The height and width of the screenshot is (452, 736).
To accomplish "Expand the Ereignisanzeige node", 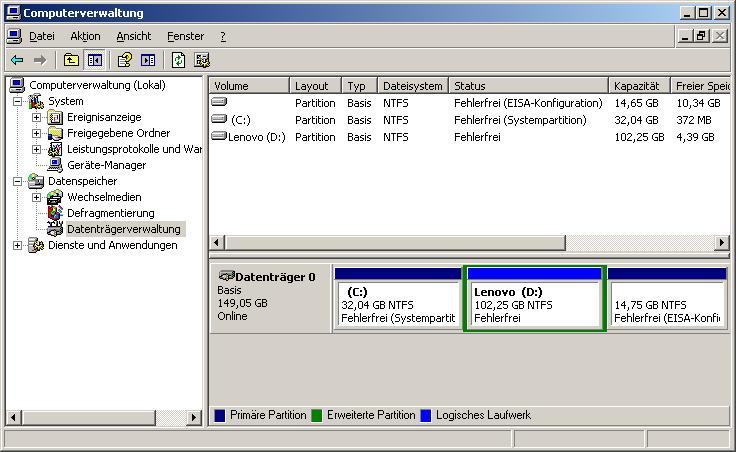I will point(36,117).
